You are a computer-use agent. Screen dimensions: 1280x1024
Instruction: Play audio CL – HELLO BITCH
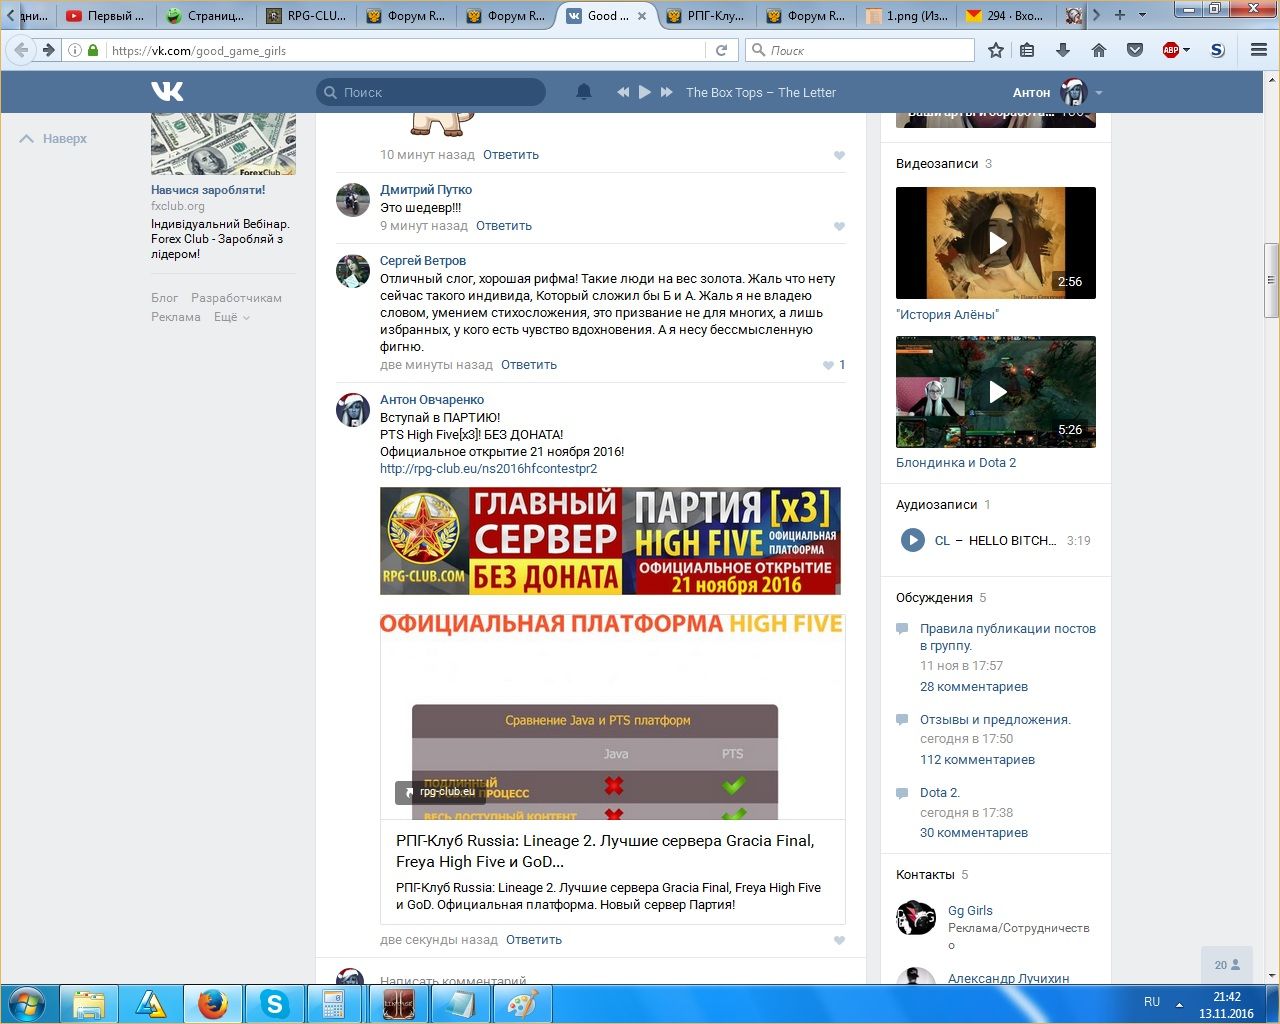pos(912,540)
